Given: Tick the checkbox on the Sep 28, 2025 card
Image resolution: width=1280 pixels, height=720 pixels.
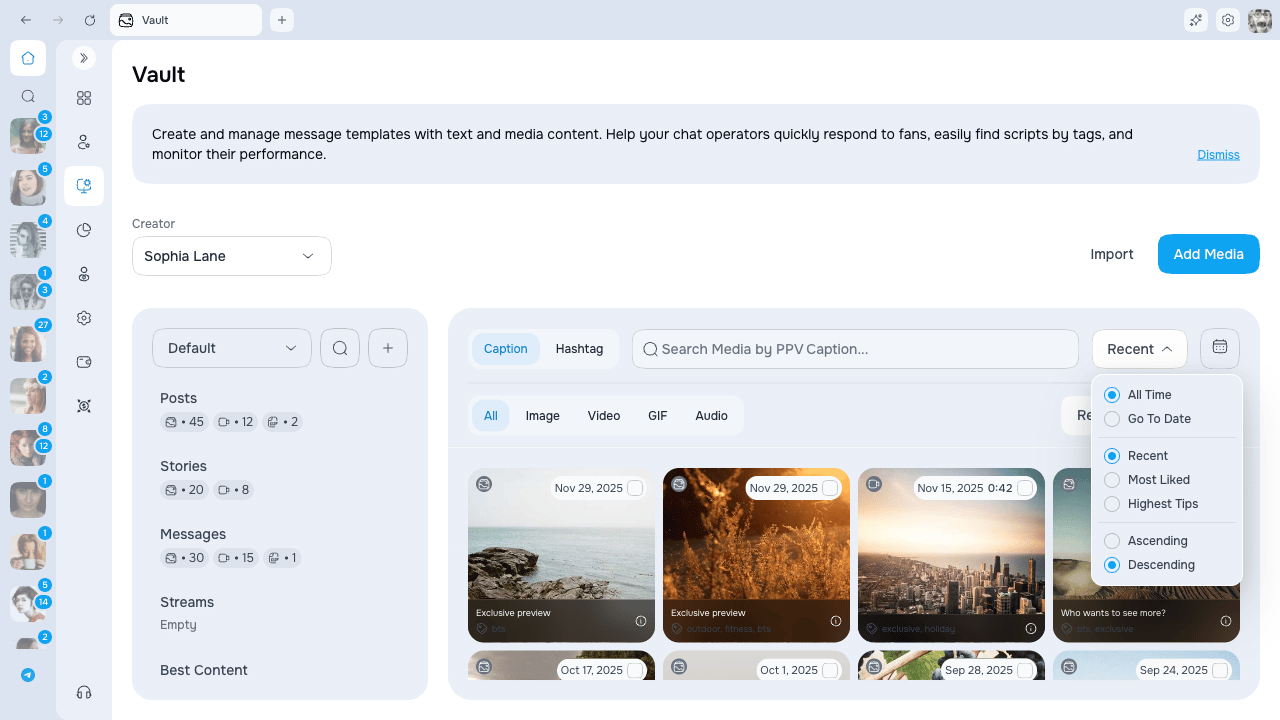Looking at the screenshot, I should click(x=1025, y=670).
